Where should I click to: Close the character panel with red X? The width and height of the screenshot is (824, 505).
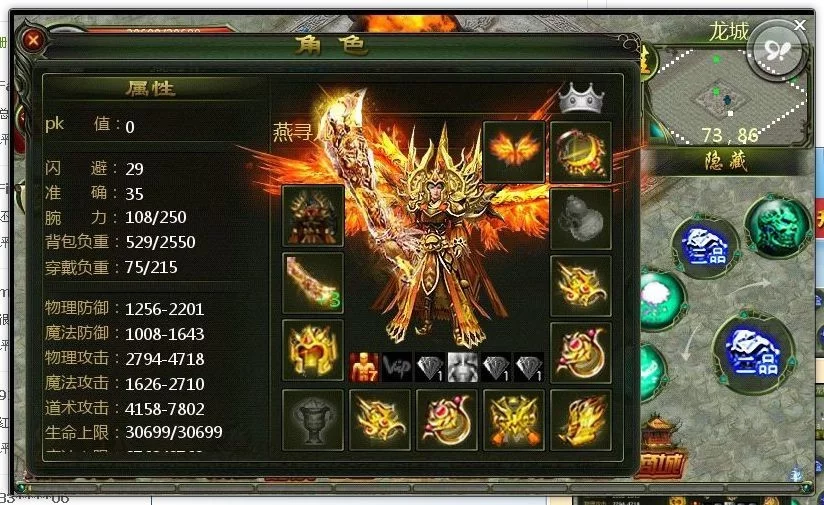[x=33, y=40]
